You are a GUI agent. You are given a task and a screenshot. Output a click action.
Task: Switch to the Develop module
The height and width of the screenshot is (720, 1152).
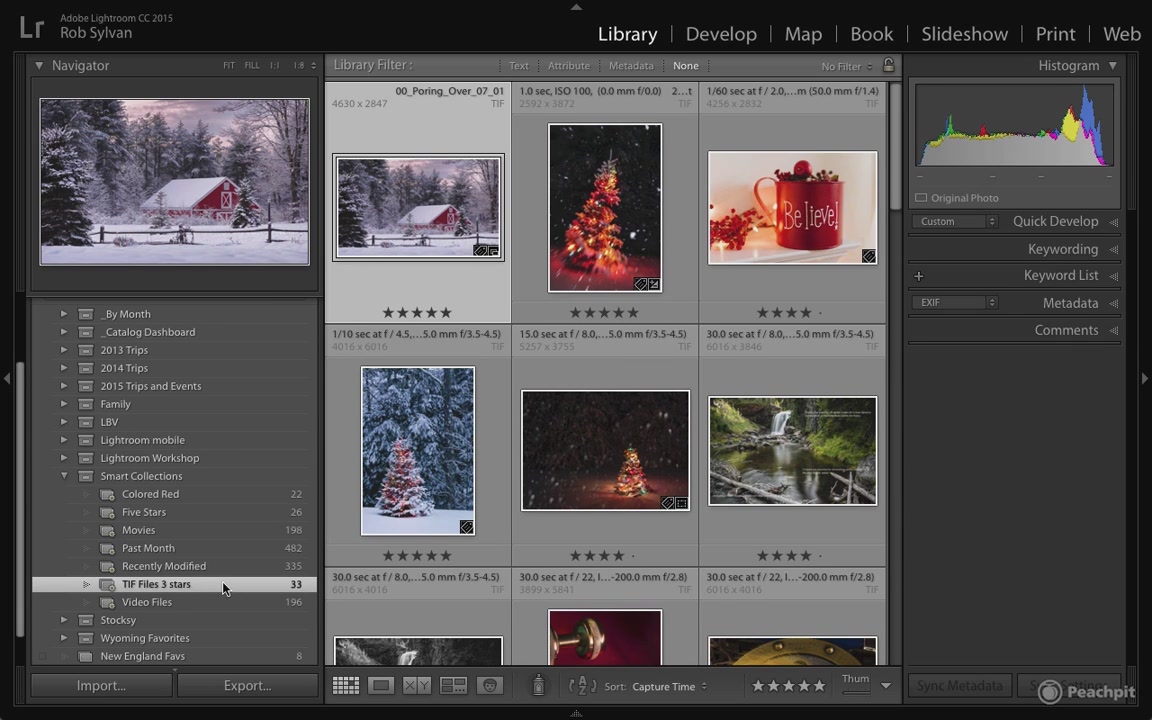coord(721,34)
